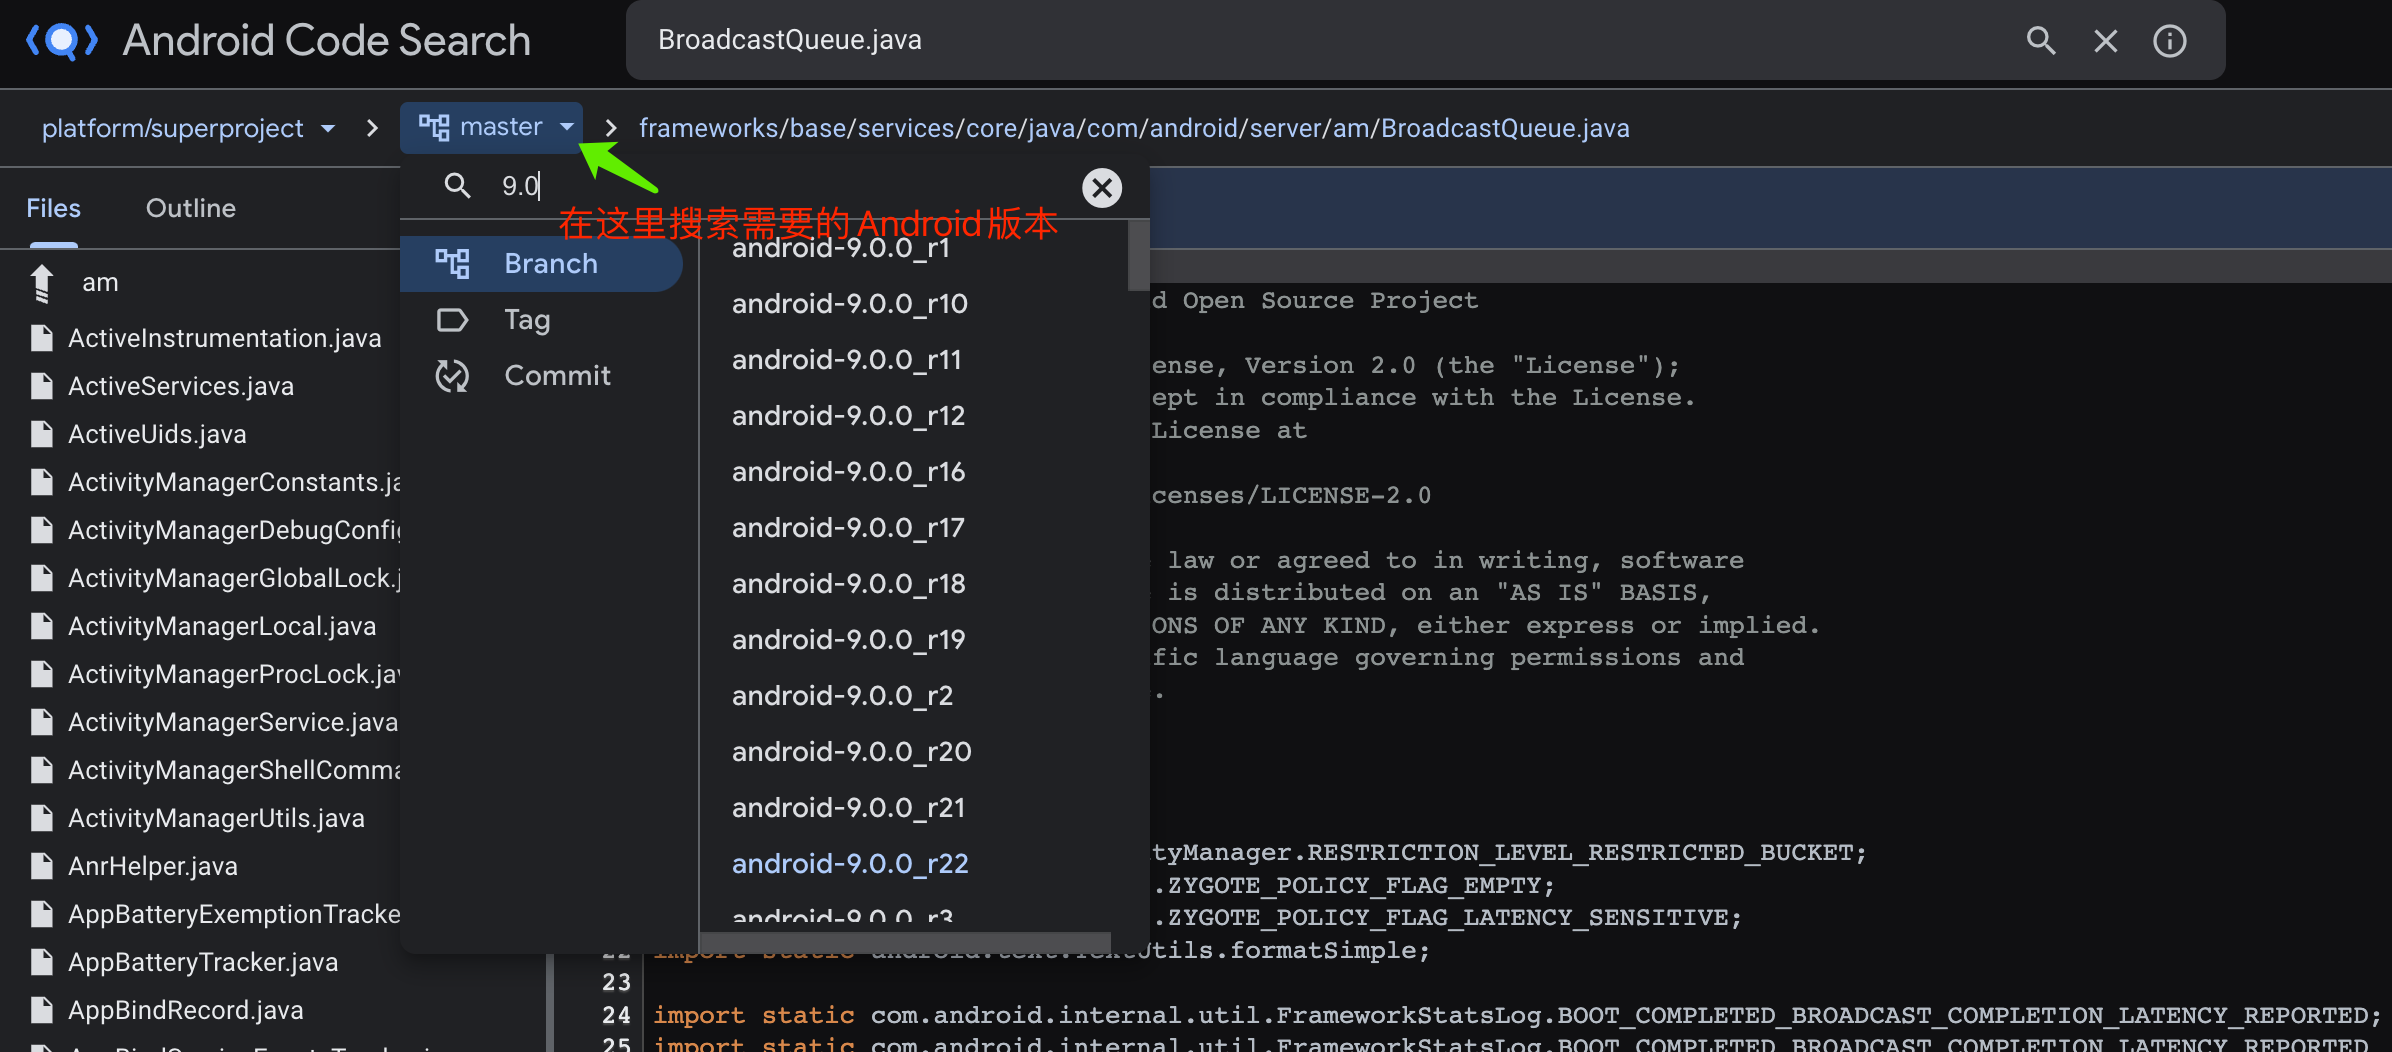Viewport: 2392px width, 1052px height.
Task: Choose branch android-9.0.0_r18
Action: 848,584
